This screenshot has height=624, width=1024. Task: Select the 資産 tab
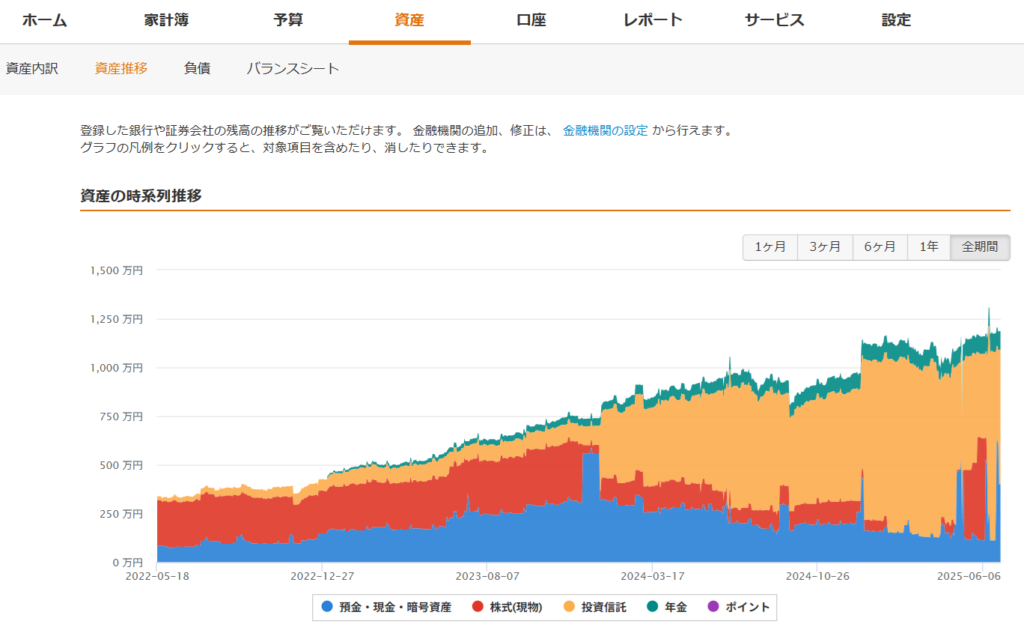point(409,20)
